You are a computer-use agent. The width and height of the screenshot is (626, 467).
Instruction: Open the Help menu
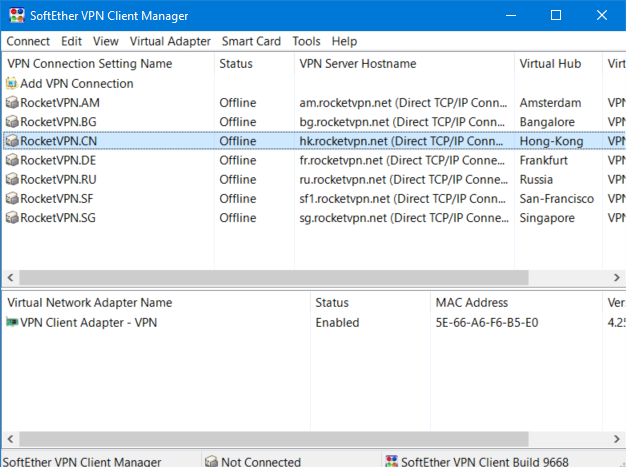click(x=344, y=41)
